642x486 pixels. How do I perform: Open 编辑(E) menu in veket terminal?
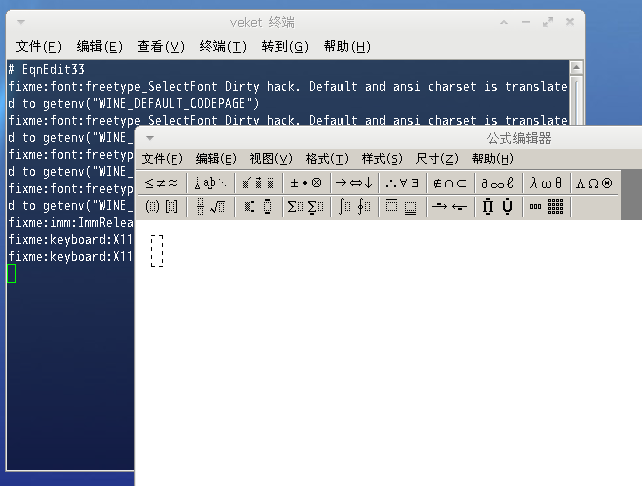coord(99,47)
